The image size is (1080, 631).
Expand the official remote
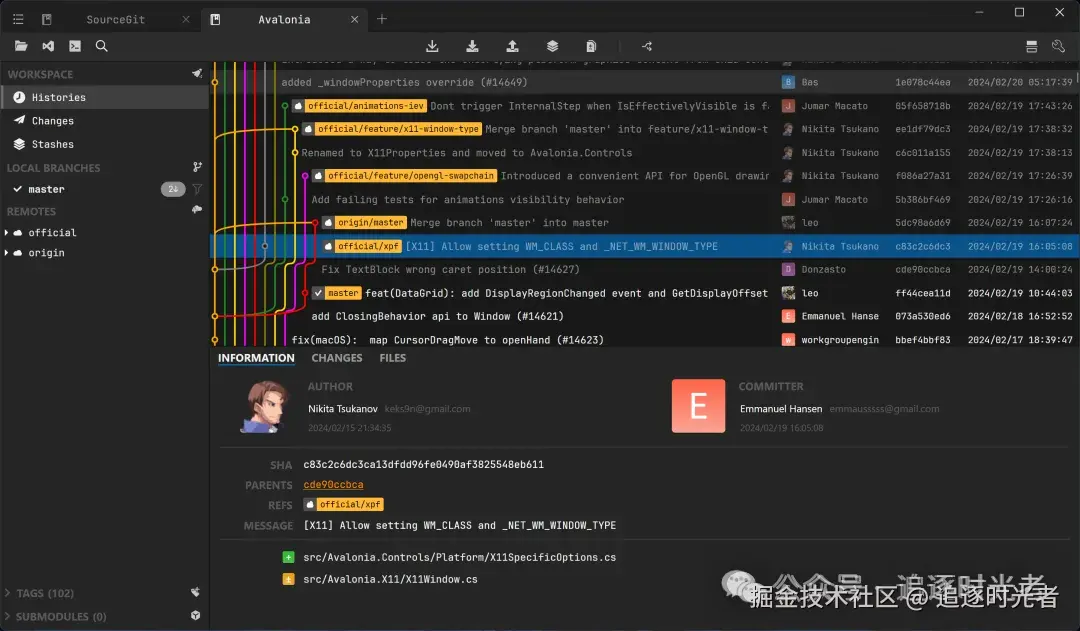click(6, 233)
